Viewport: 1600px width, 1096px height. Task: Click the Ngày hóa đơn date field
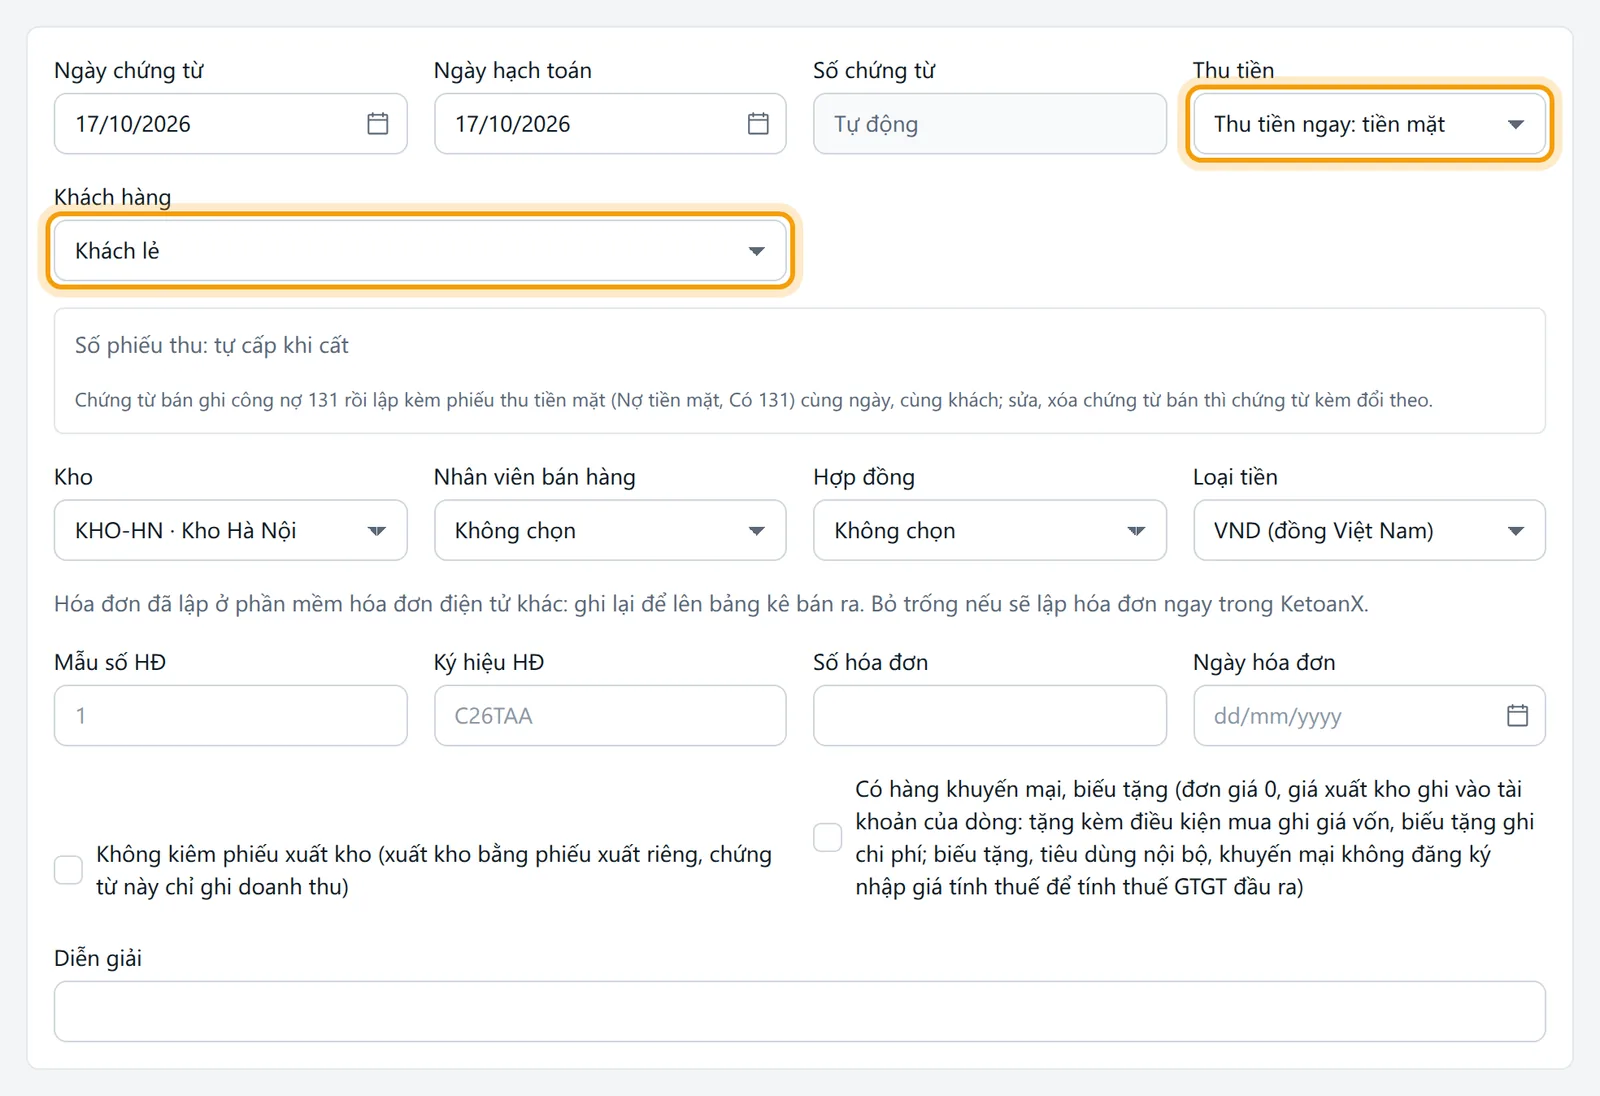pos(1369,715)
